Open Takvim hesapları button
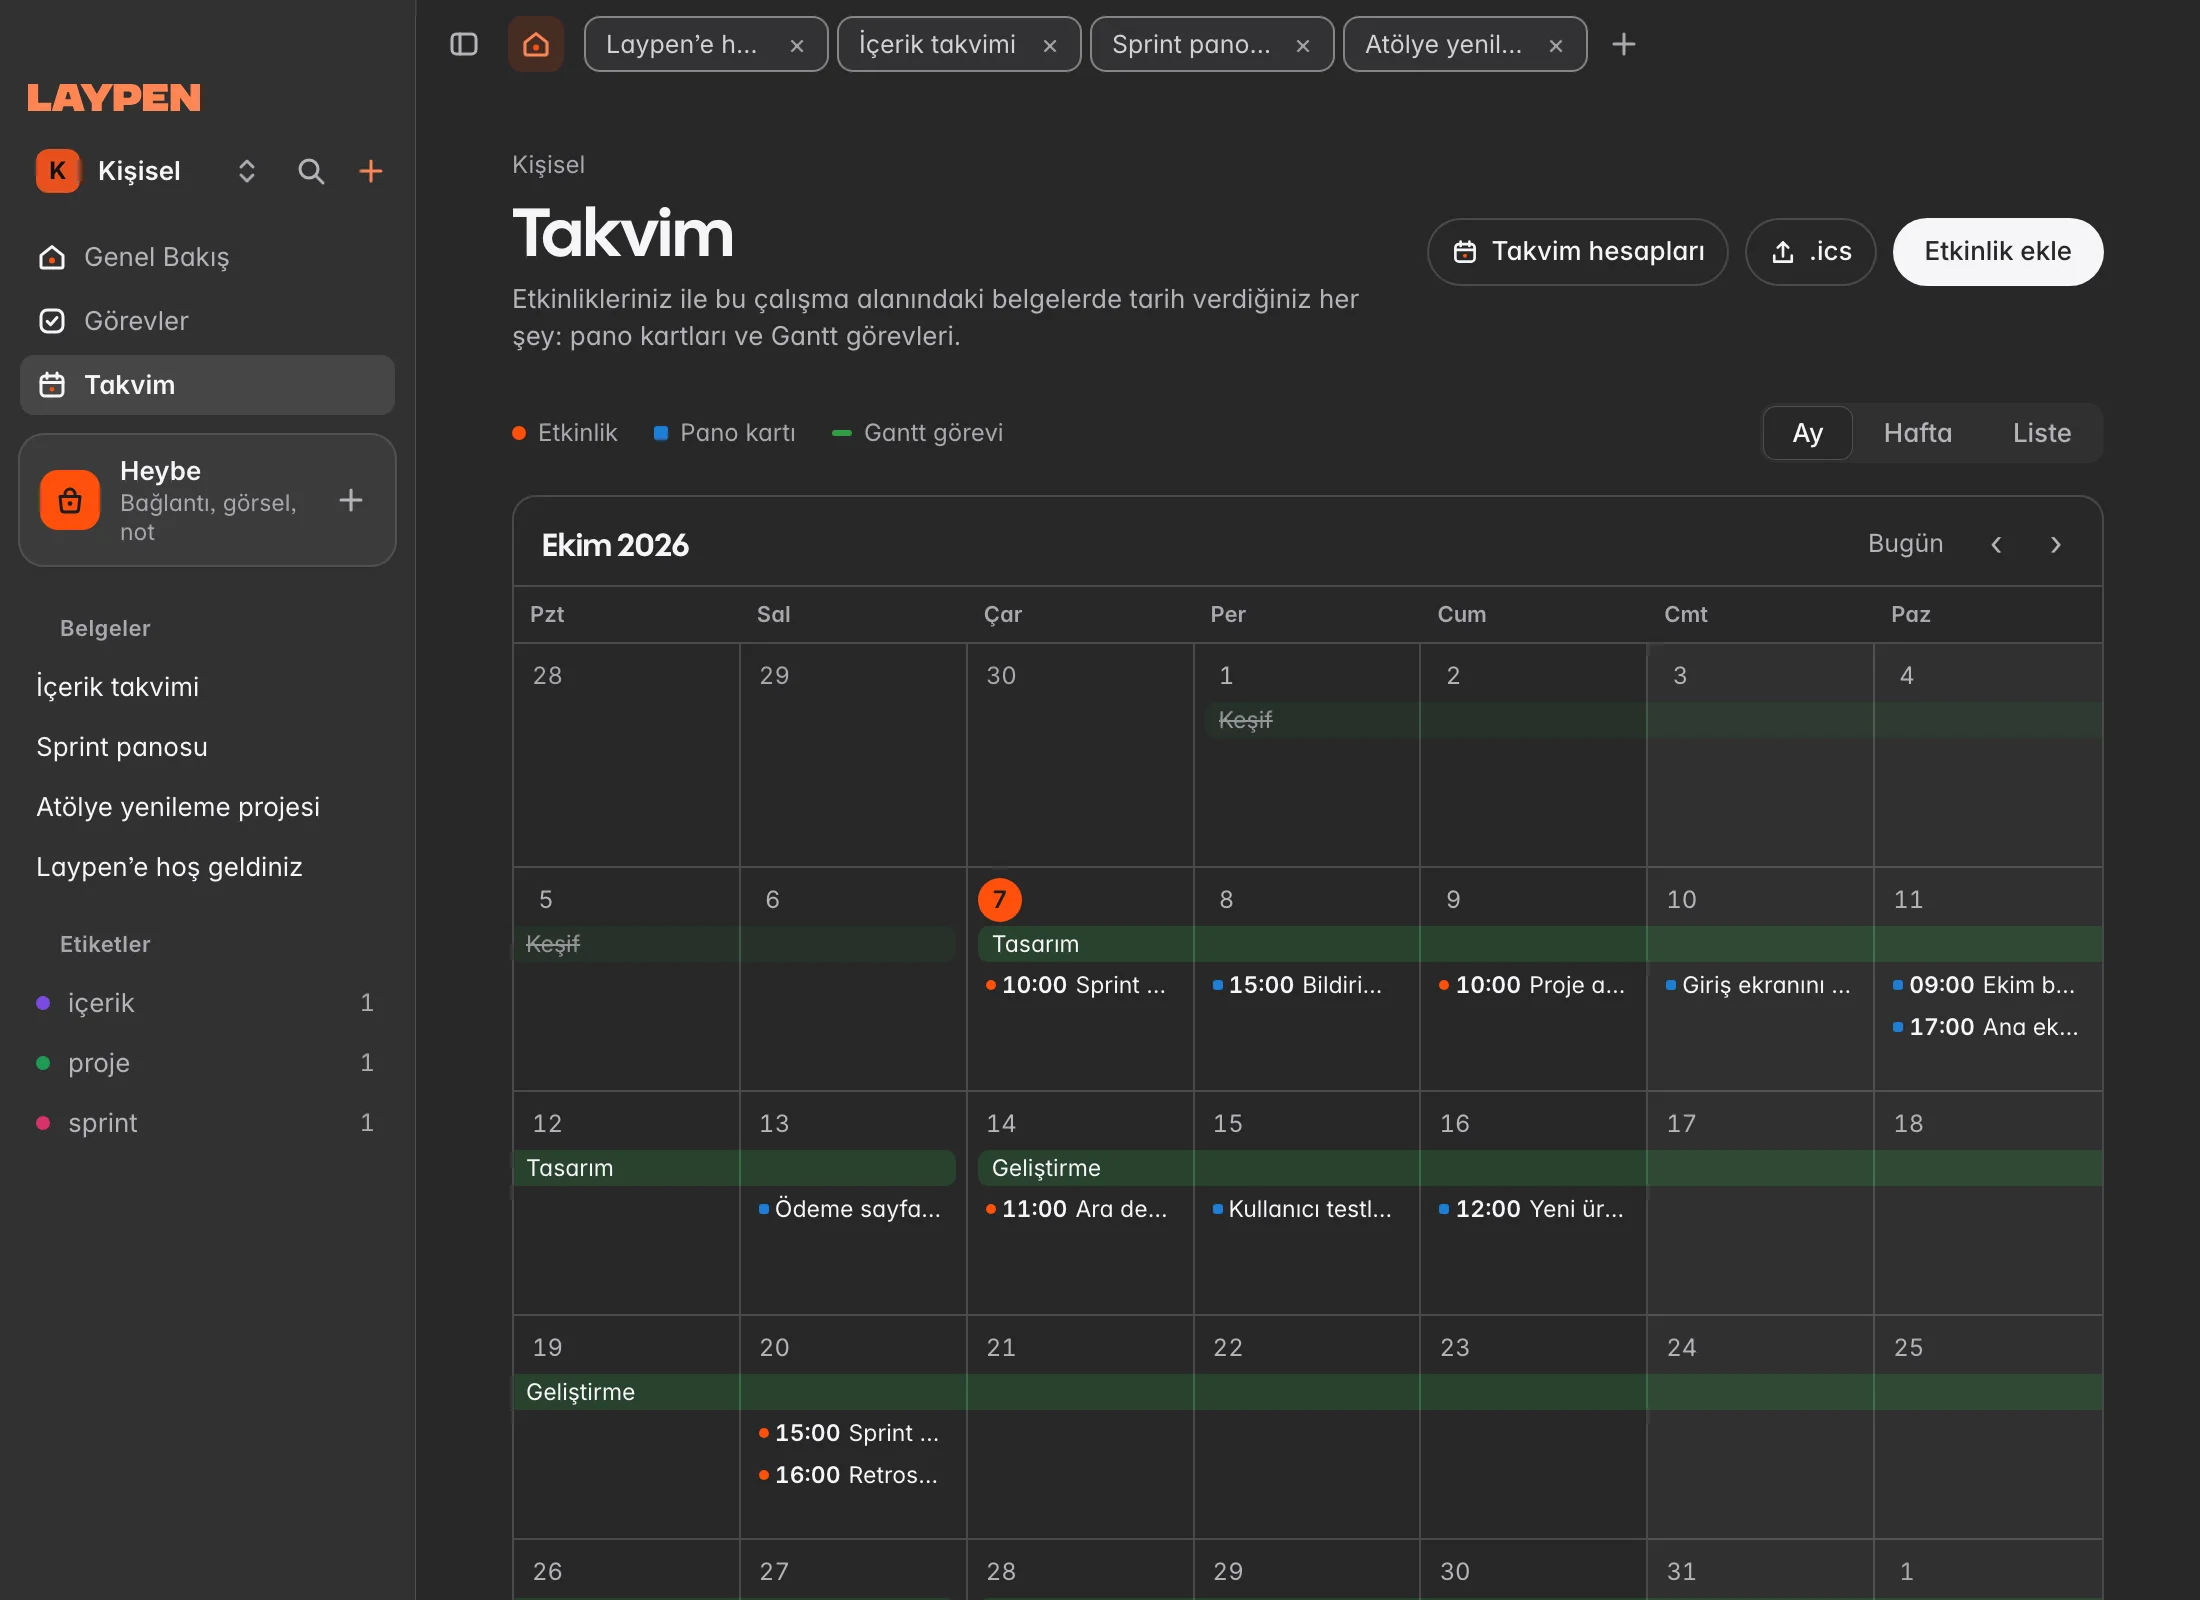This screenshot has width=2200, height=1600. [x=1578, y=252]
